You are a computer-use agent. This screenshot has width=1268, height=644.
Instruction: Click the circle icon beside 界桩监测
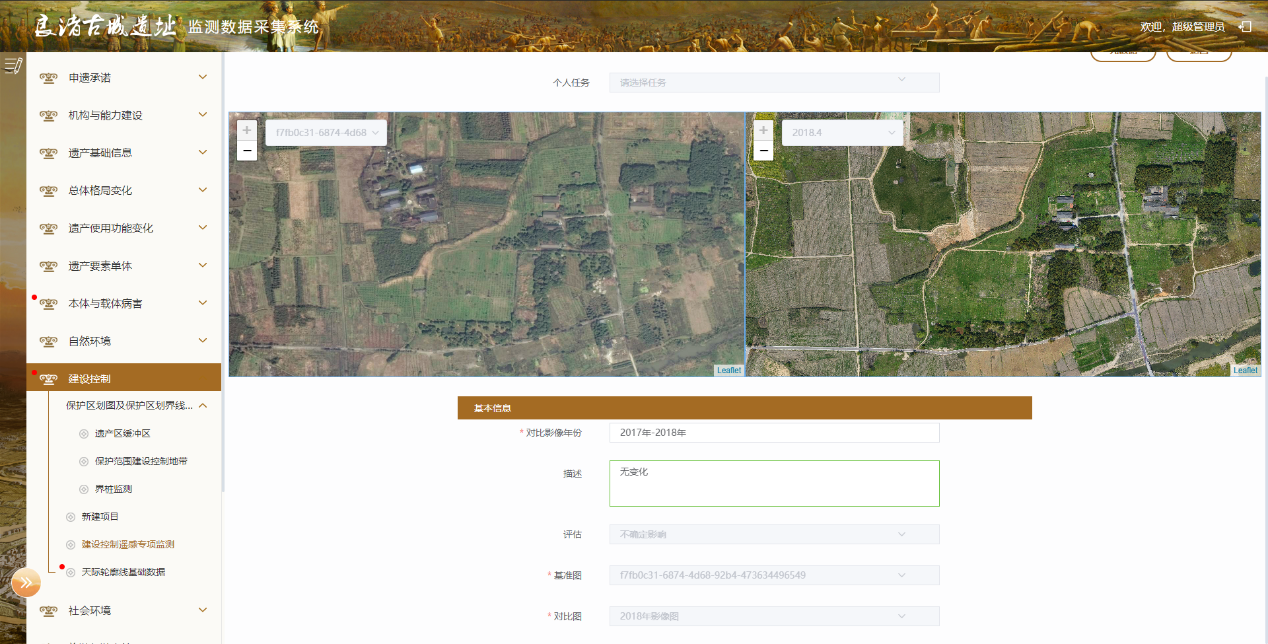point(84,489)
